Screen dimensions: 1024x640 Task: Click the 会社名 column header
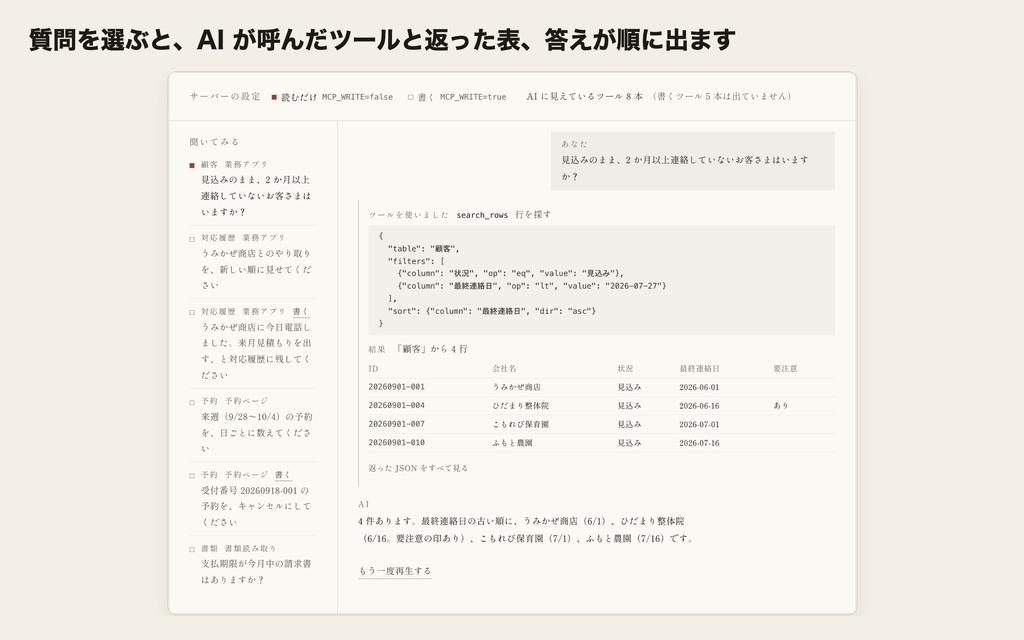tap(504, 369)
